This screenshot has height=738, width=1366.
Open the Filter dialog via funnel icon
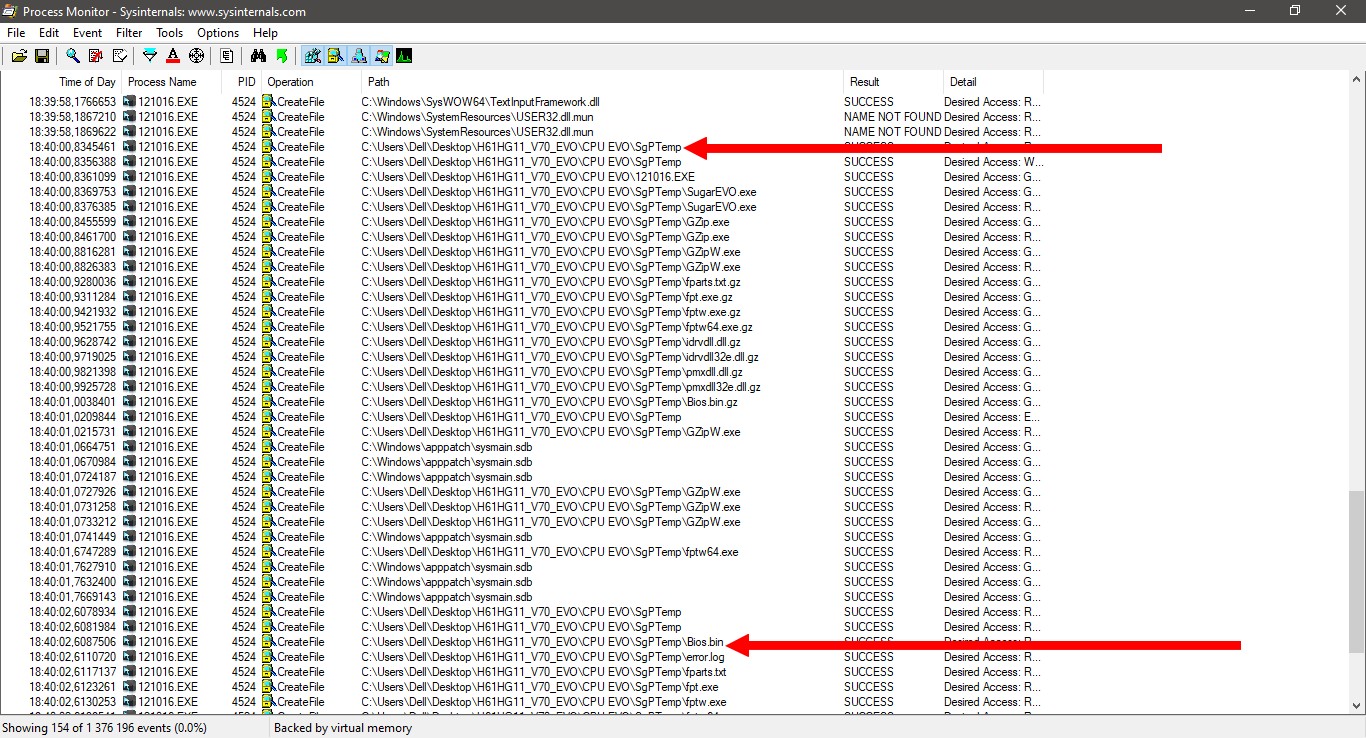click(x=150, y=56)
